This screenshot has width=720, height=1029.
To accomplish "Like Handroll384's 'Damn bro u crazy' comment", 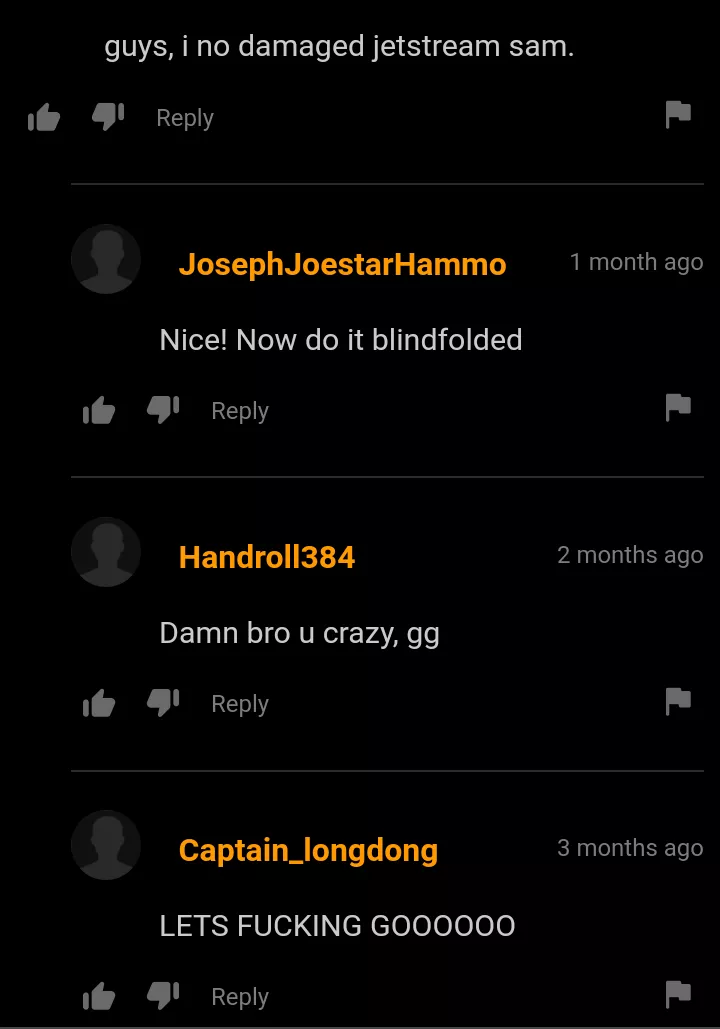I will click(99, 703).
